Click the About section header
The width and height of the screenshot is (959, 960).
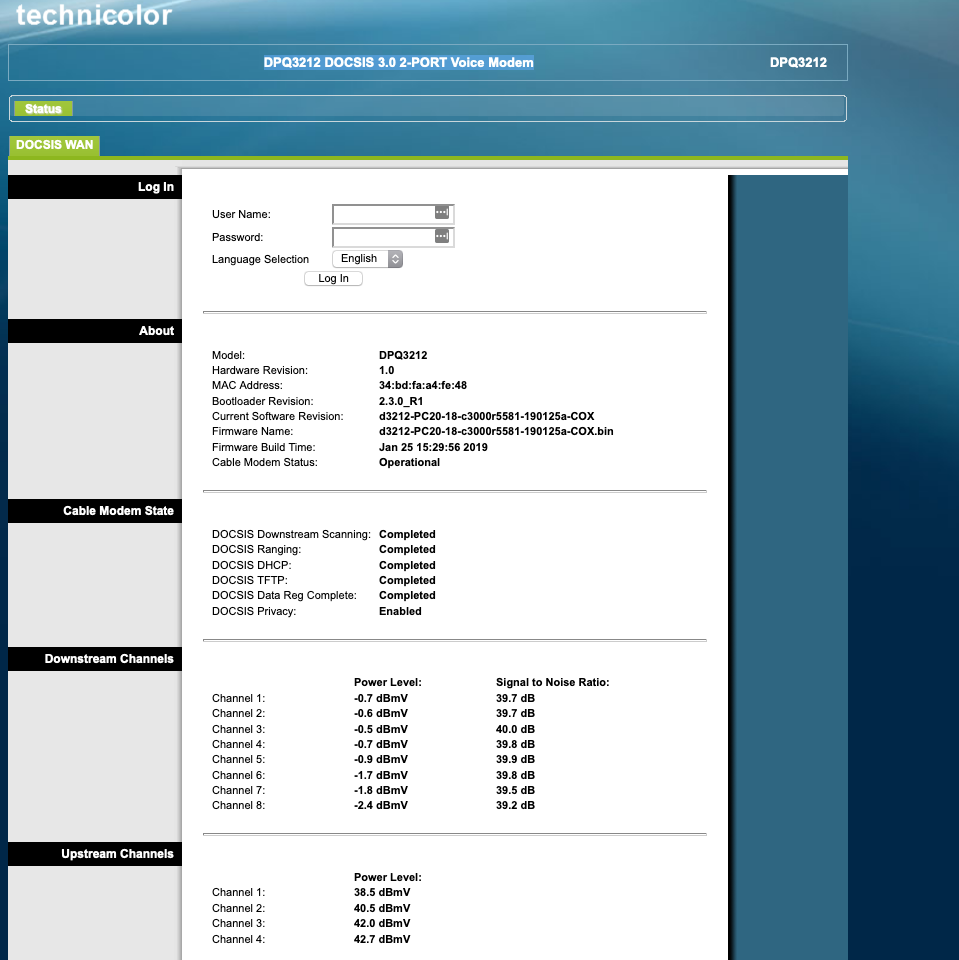click(95, 331)
